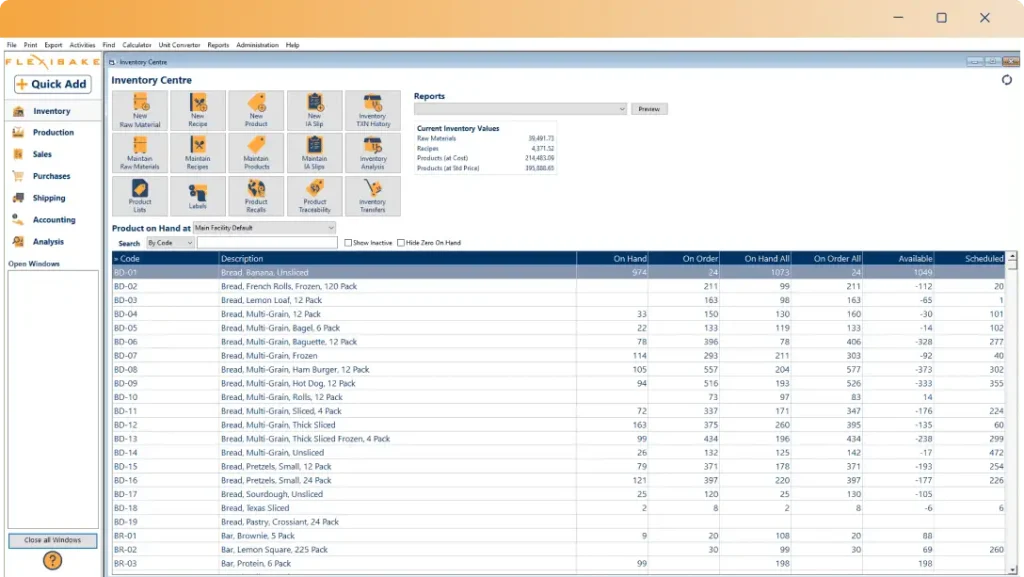Viewport: 1024px width, 577px height.
Task: Expand the Search By Code dropdown
Action: [190, 242]
